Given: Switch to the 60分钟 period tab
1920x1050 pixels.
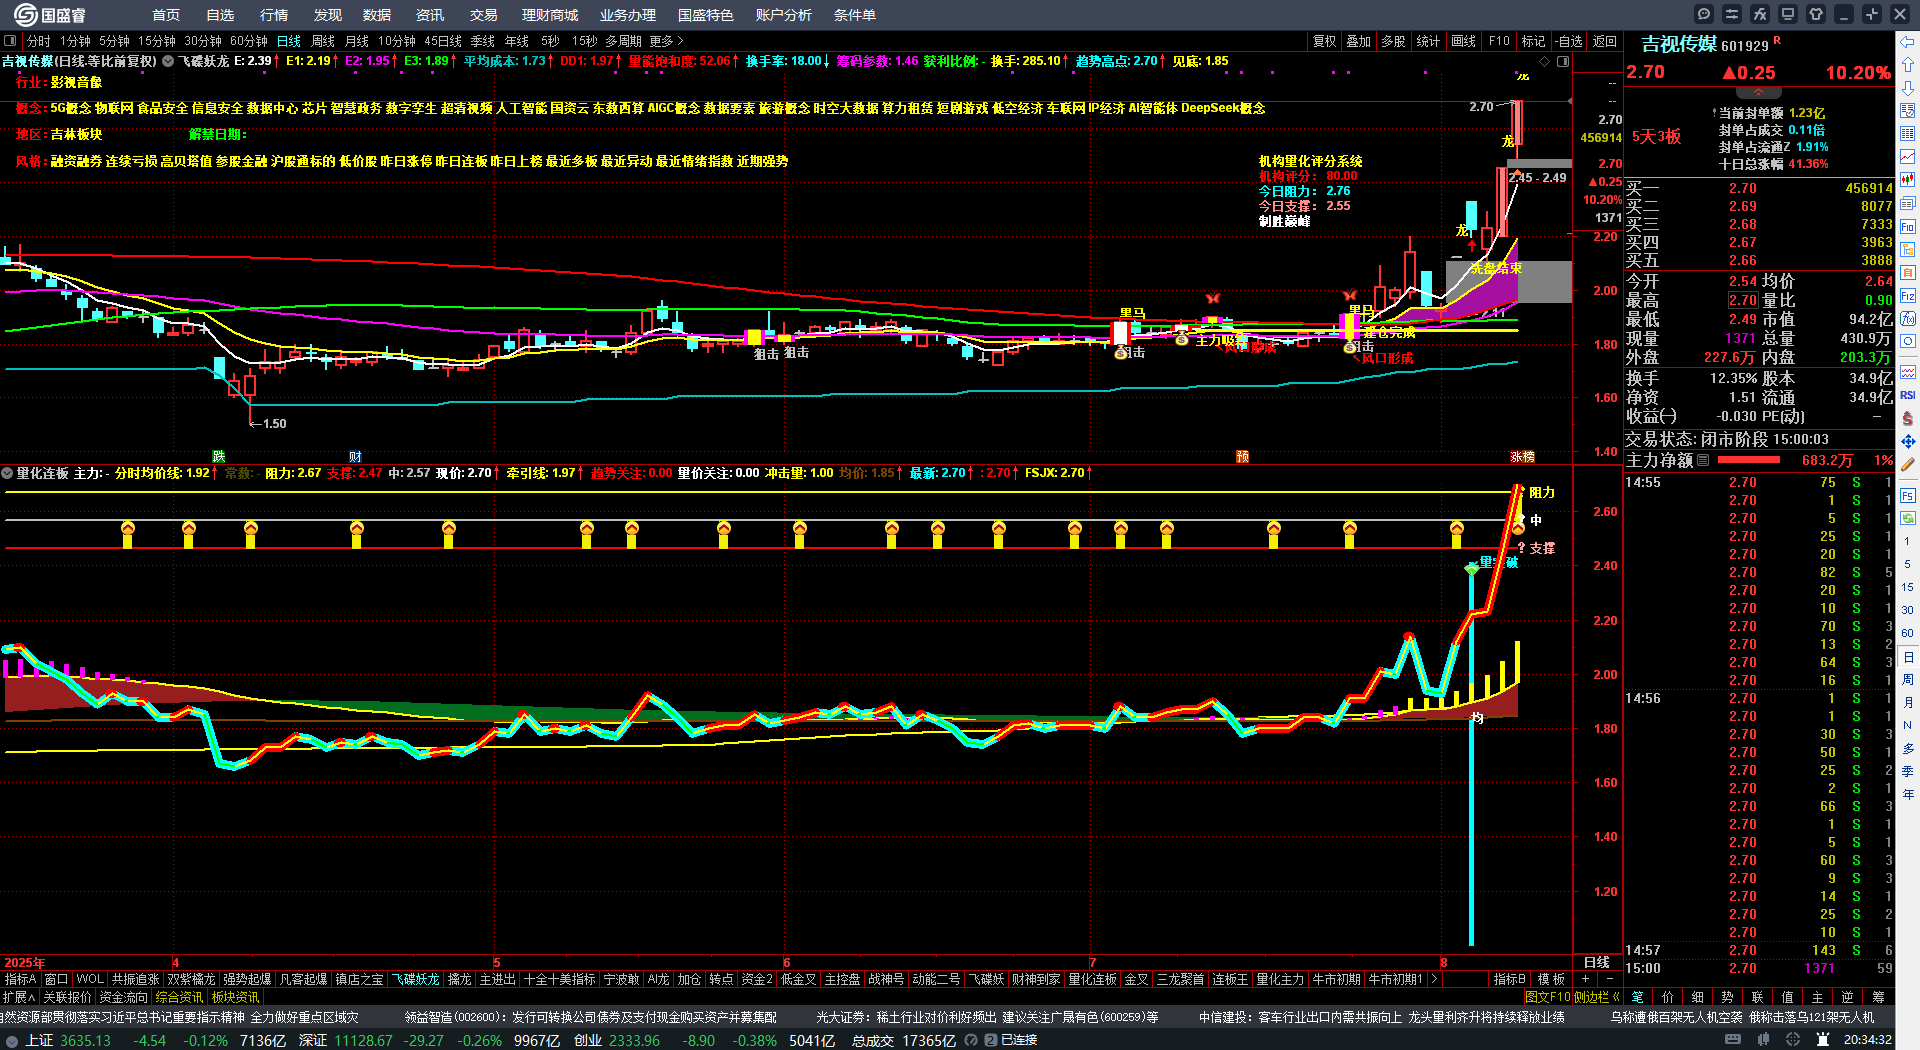Looking at the screenshot, I should [x=249, y=41].
